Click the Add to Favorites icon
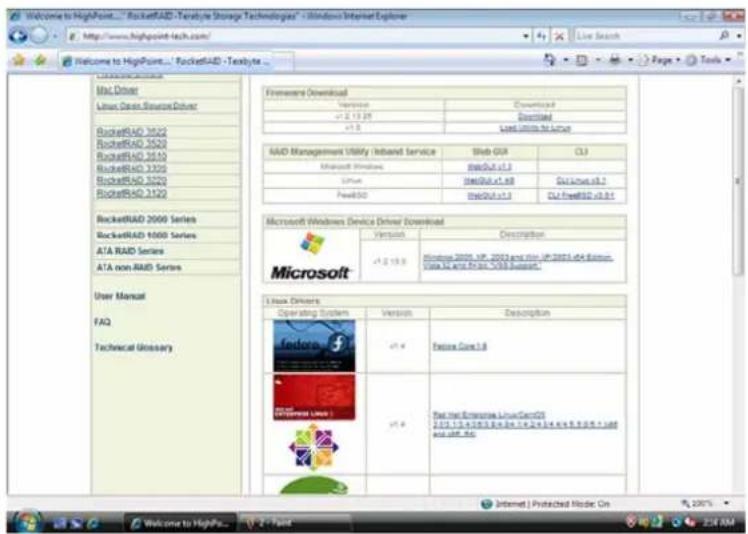This screenshot has width=748, height=534. [40, 60]
